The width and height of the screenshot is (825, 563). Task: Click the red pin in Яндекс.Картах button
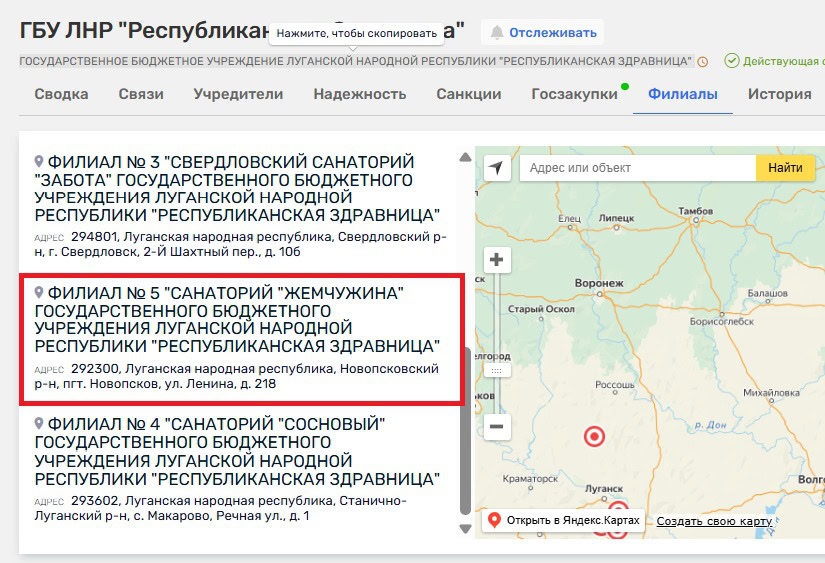pos(494,520)
